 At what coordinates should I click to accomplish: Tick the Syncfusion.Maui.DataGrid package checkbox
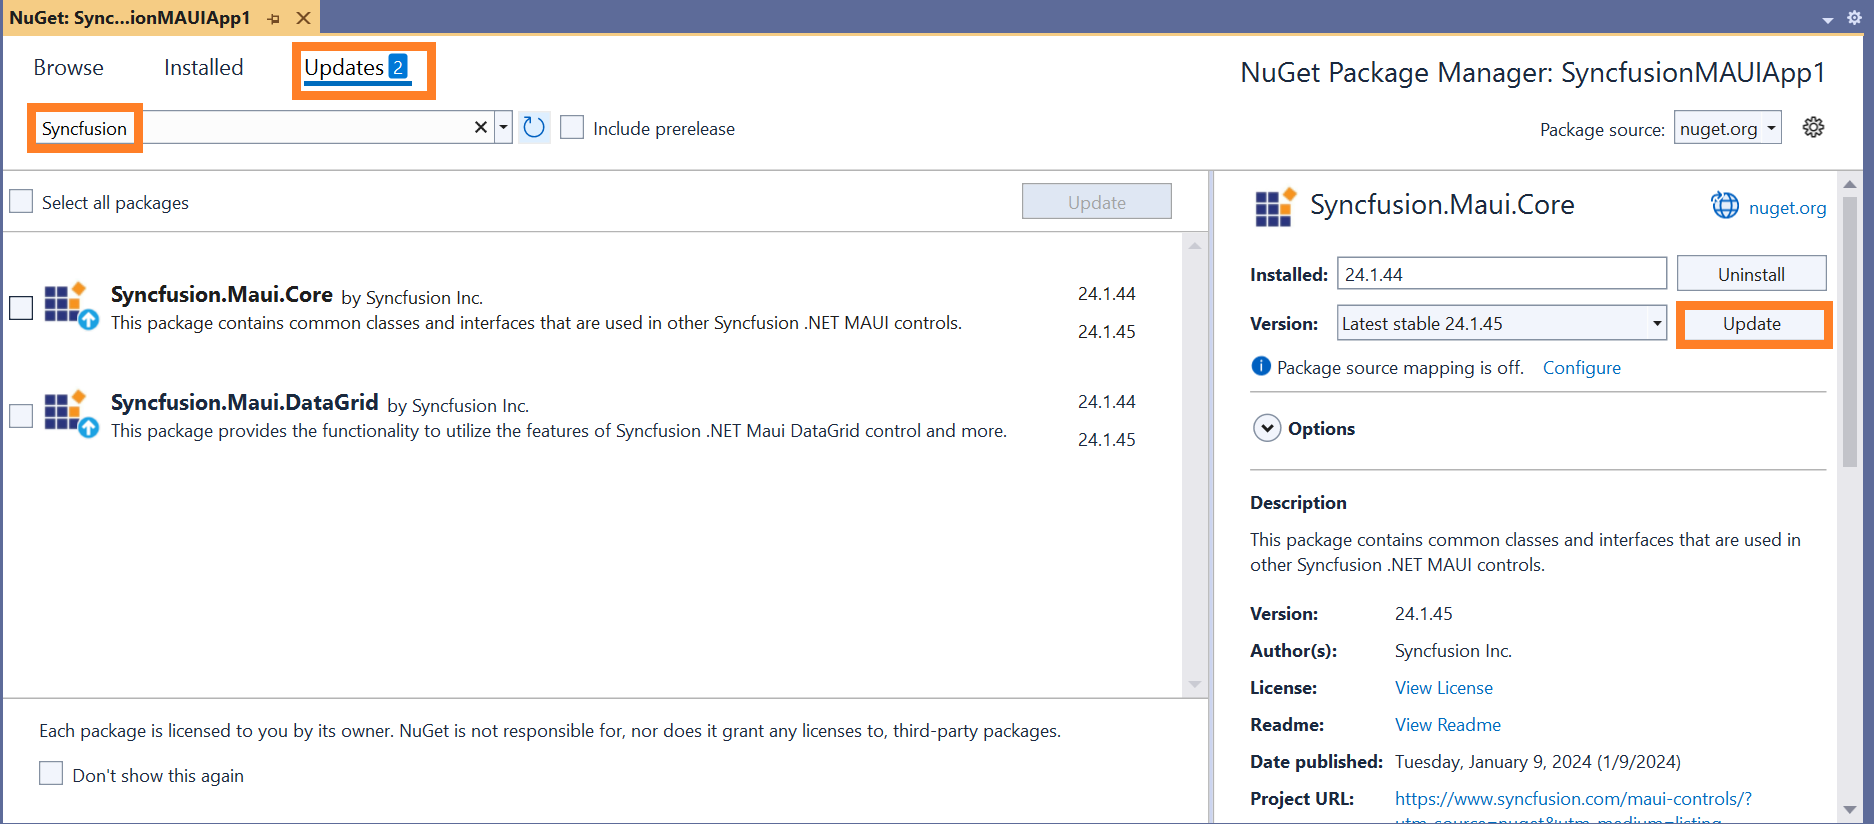[21, 415]
